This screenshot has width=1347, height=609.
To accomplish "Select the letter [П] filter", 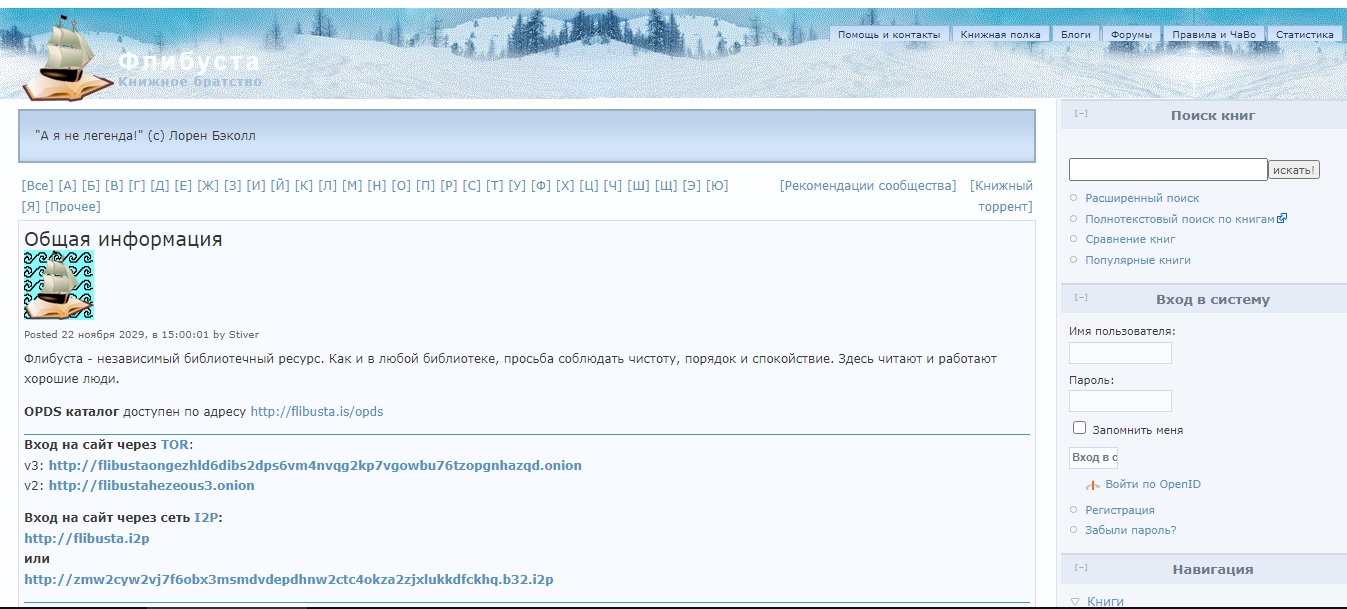I will coord(426,186).
